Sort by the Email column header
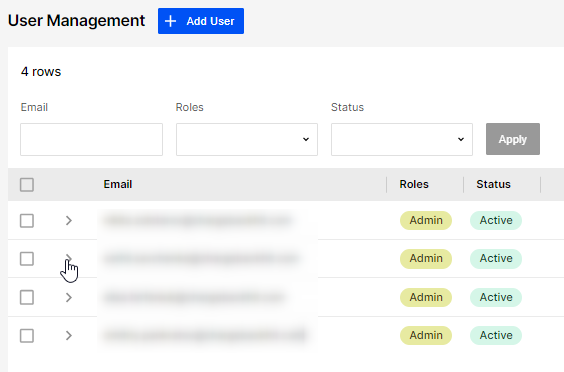 118,184
